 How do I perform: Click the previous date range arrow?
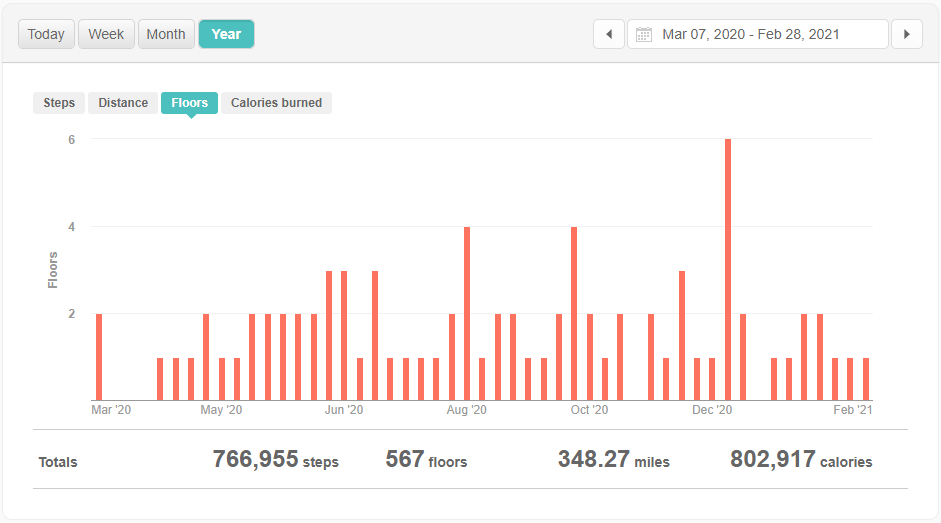pos(609,34)
